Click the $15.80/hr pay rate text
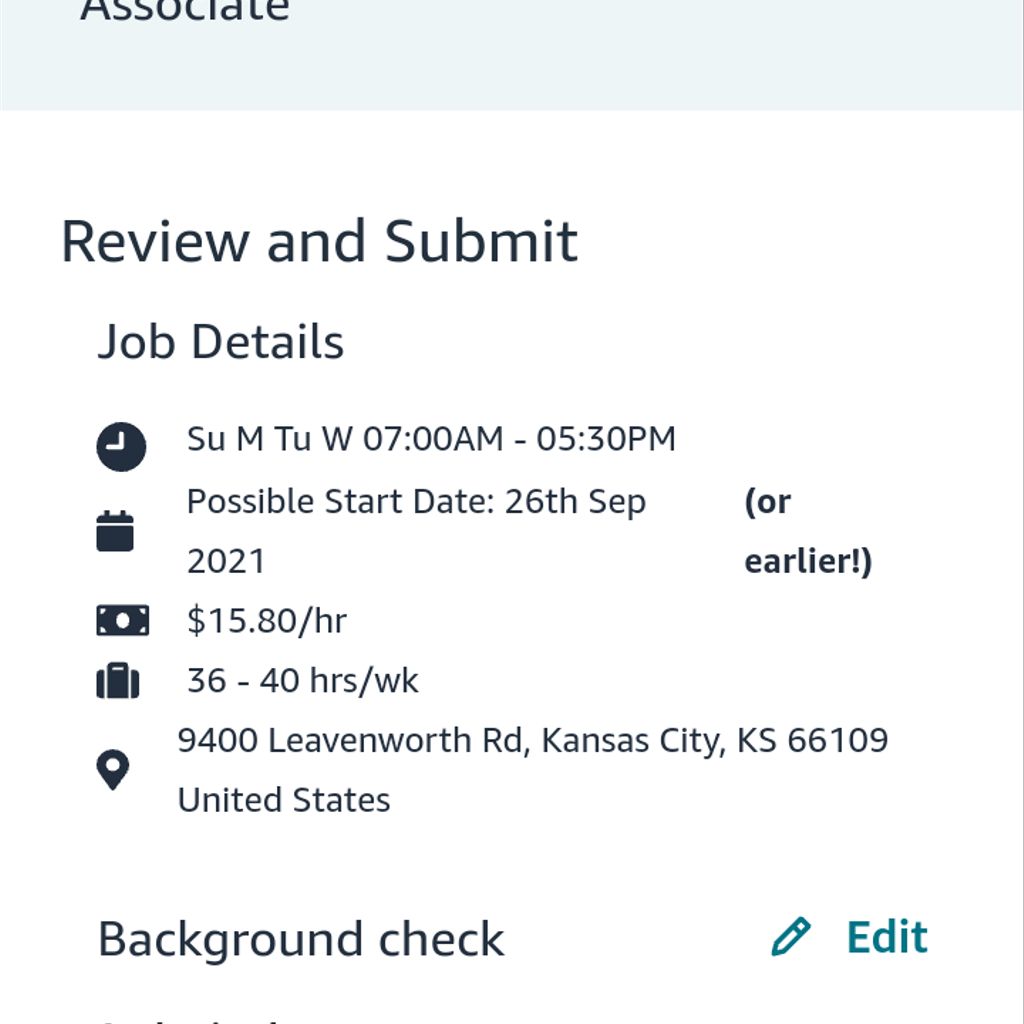Screen dimensions: 1024x1024 266,620
